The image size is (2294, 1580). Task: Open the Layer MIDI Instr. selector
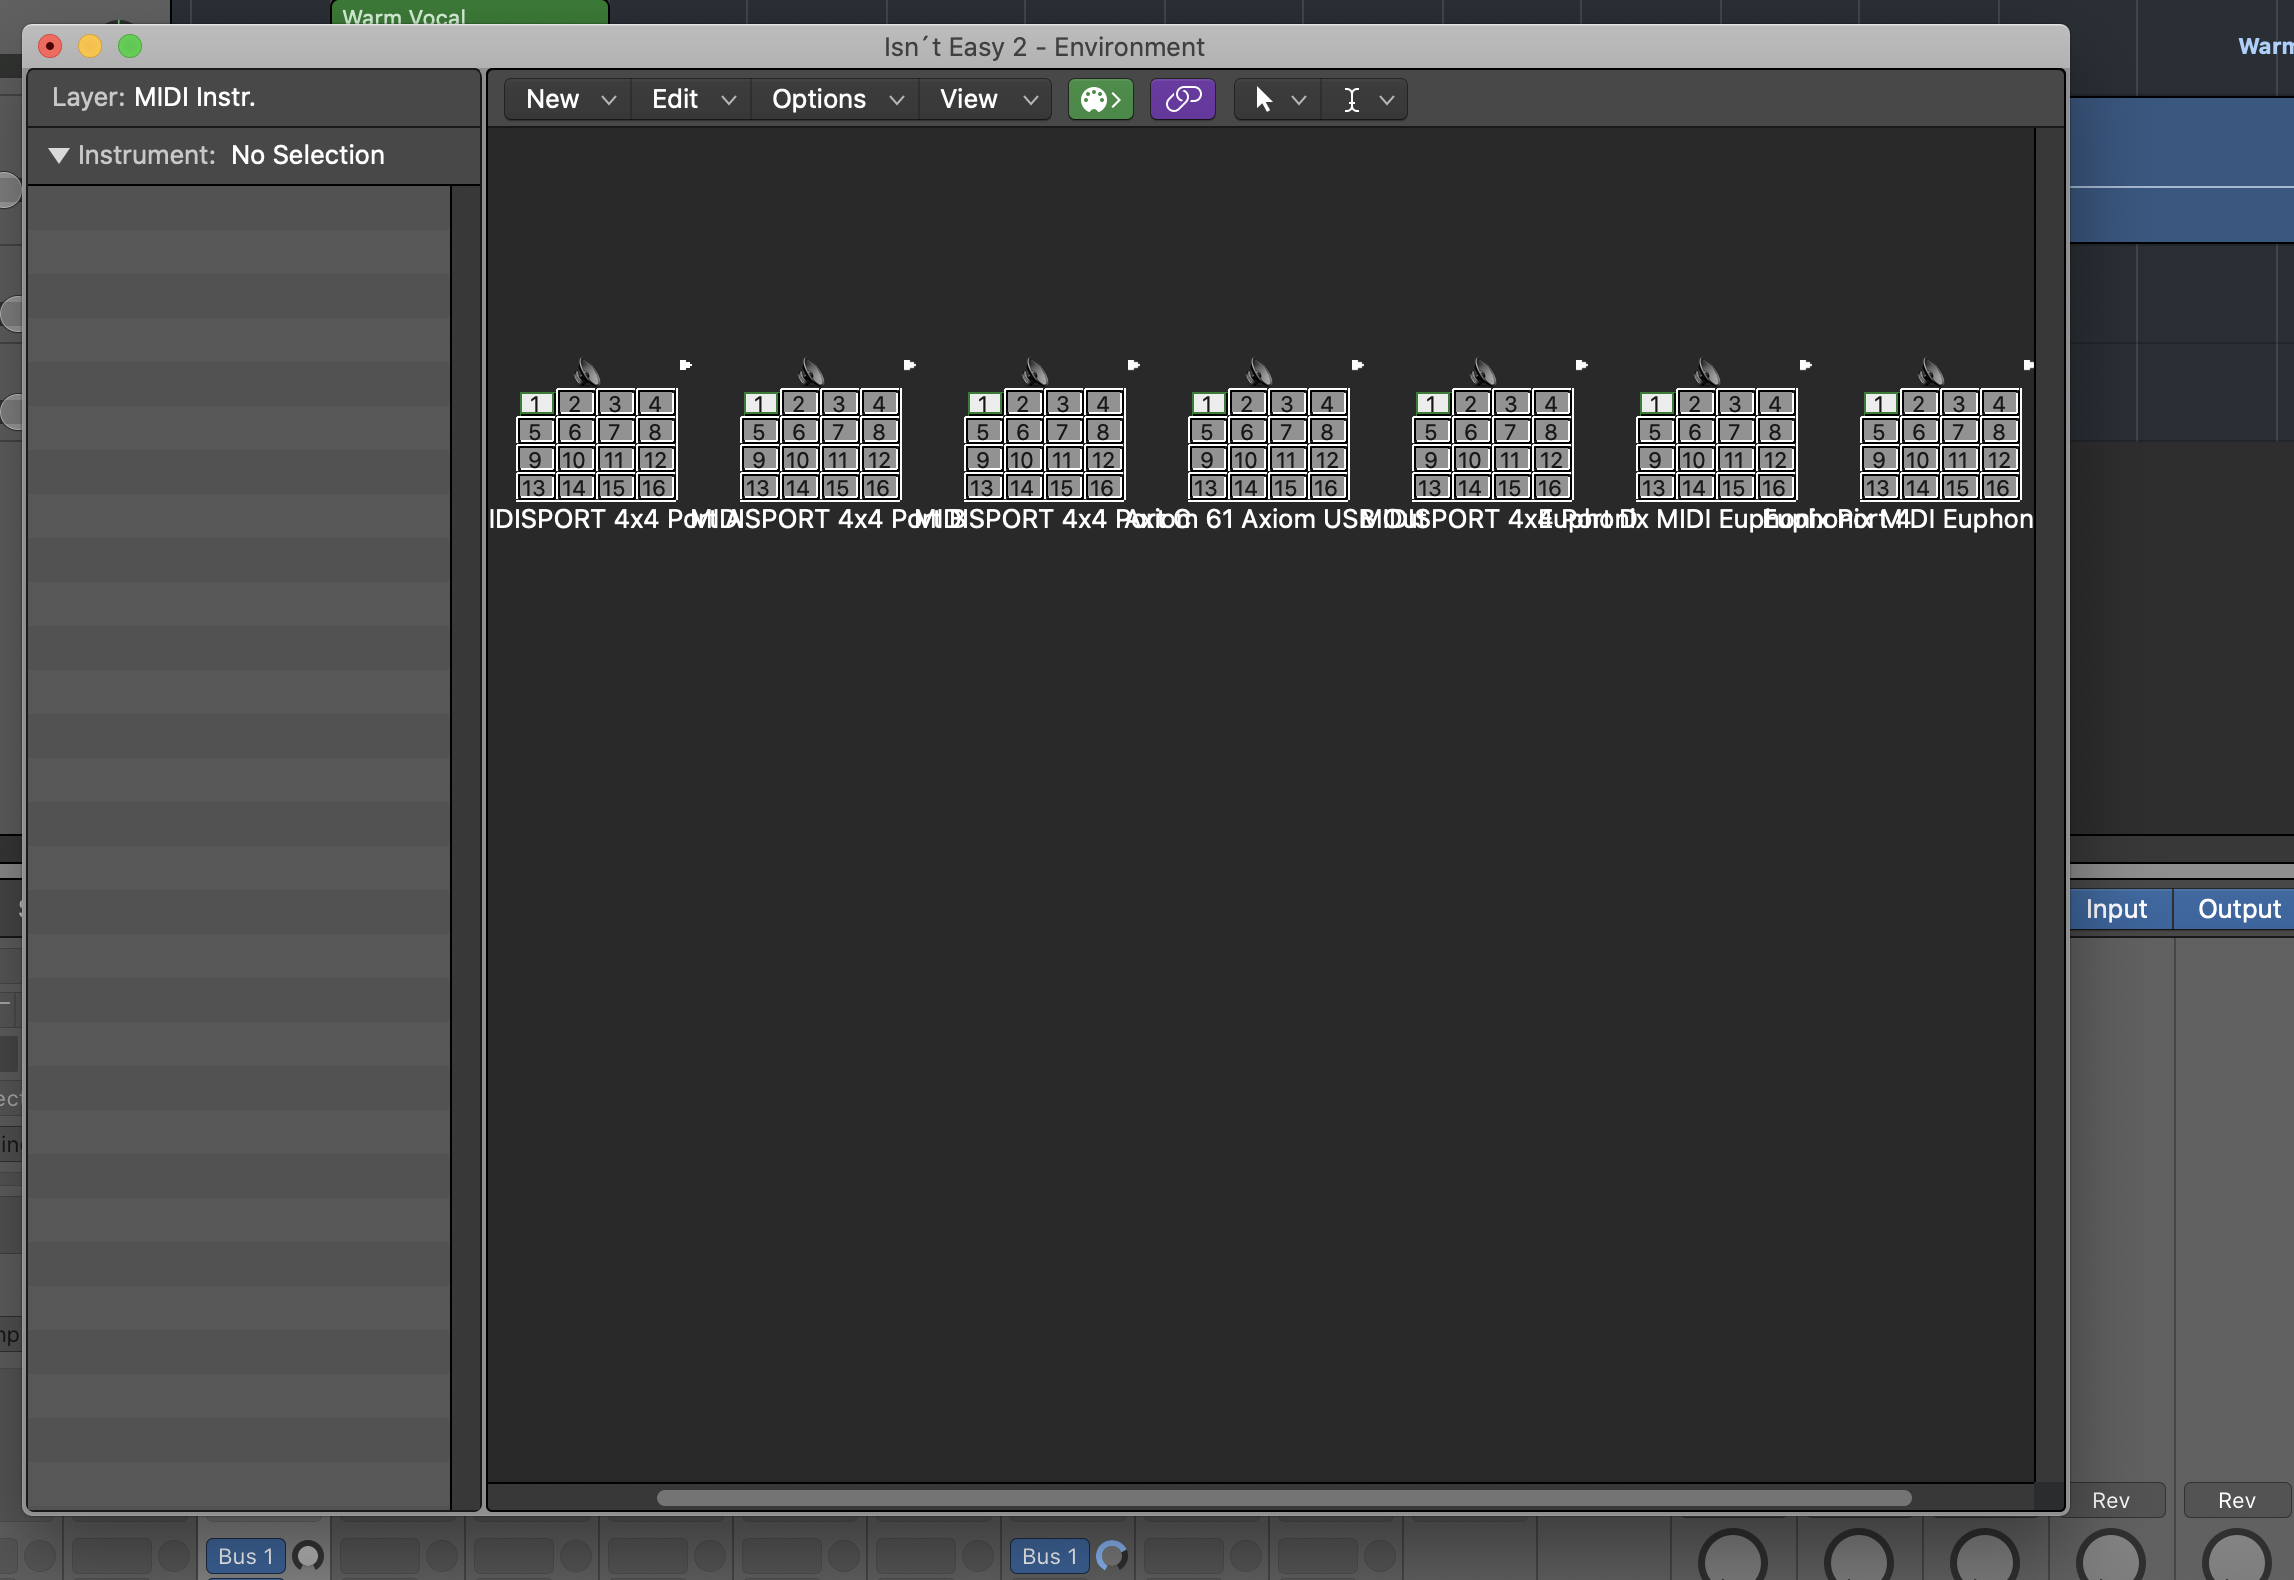(194, 97)
